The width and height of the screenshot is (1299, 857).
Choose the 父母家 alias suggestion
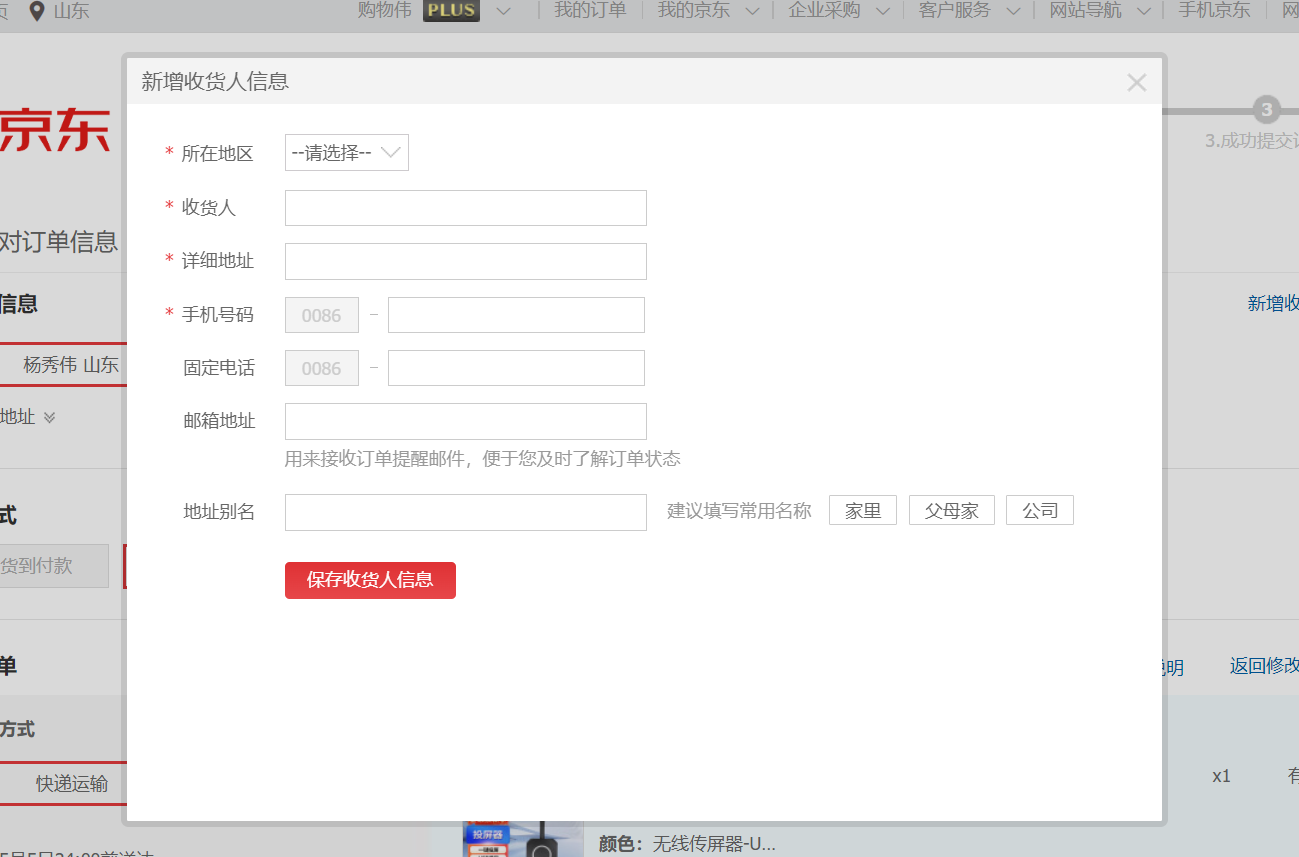click(951, 511)
